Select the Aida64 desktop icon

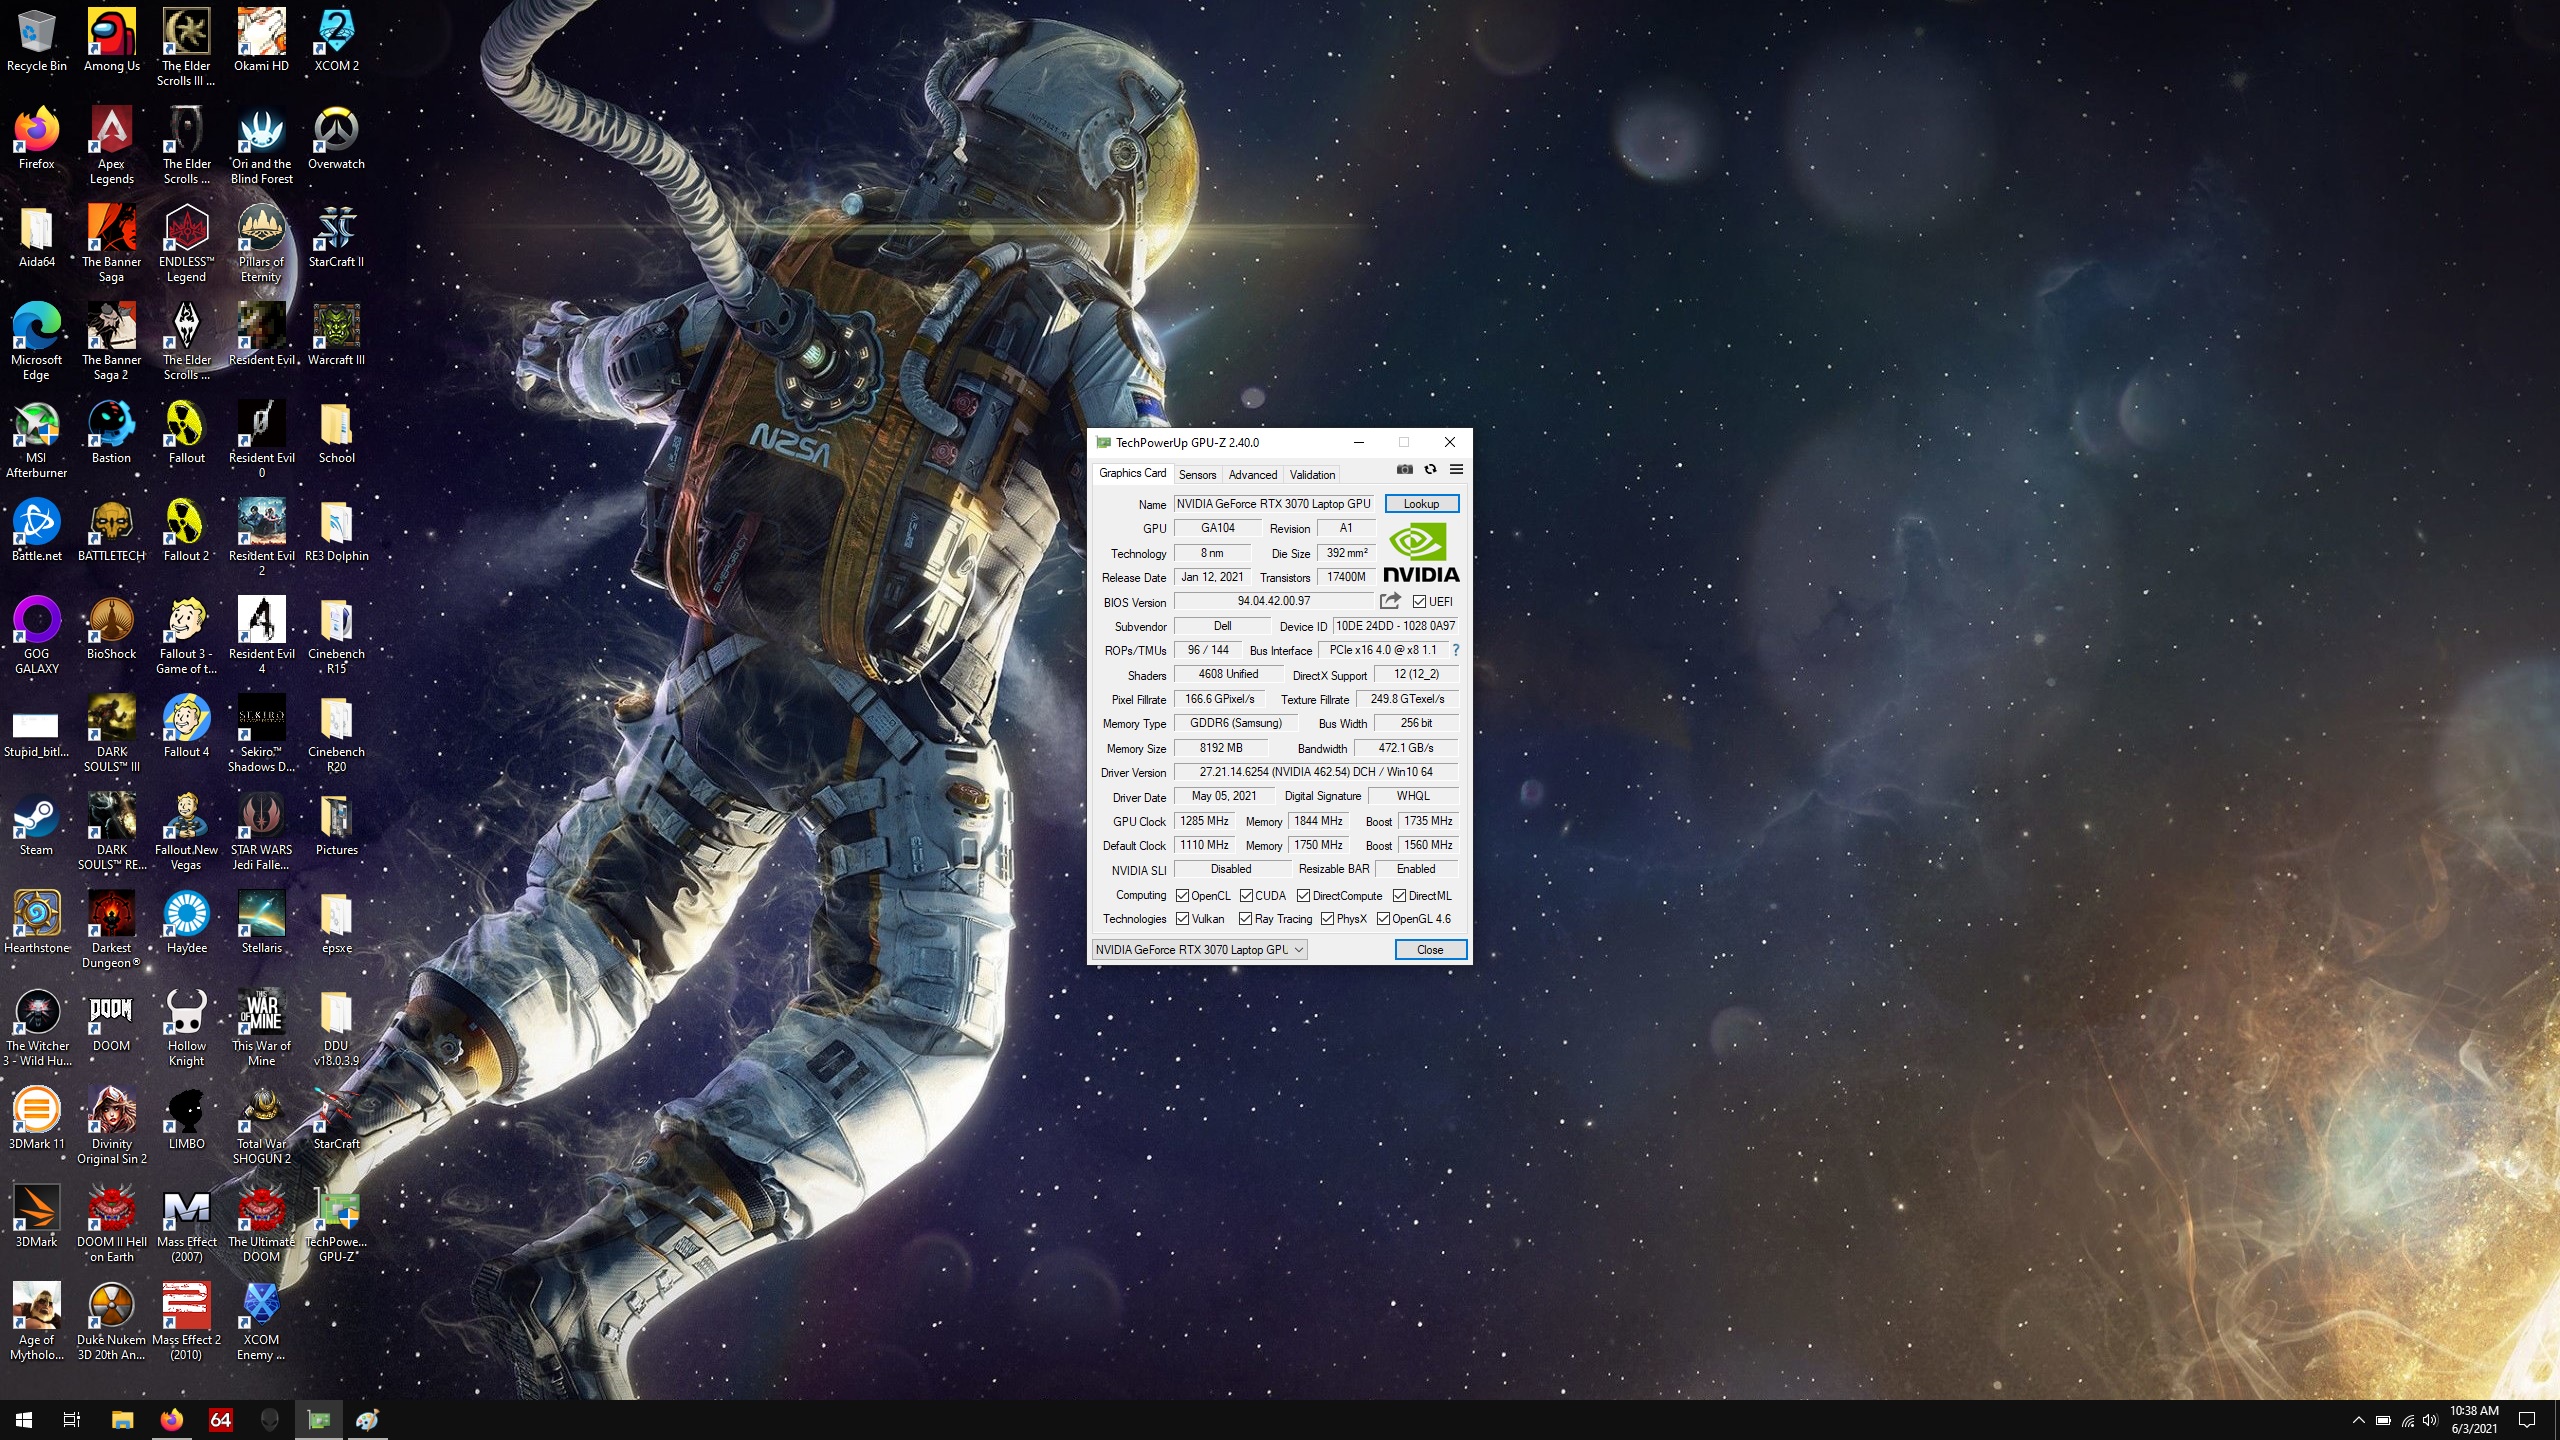click(x=36, y=237)
